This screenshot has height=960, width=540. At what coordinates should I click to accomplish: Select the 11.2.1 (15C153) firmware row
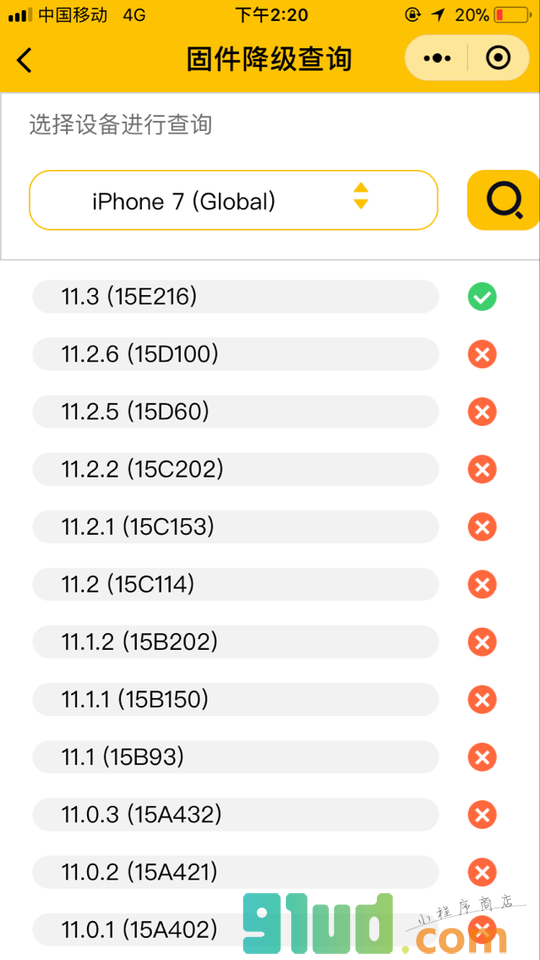point(236,527)
